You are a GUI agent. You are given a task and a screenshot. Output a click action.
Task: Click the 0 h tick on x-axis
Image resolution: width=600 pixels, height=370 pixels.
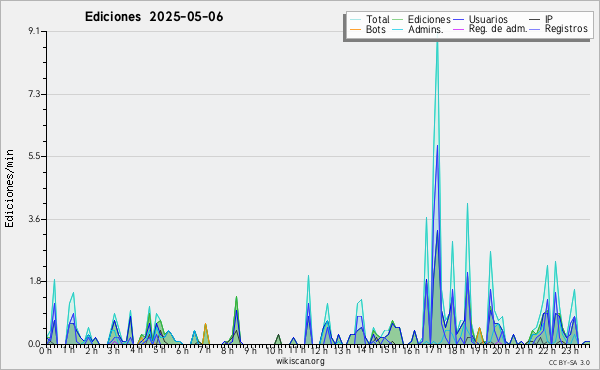[46, 350]
